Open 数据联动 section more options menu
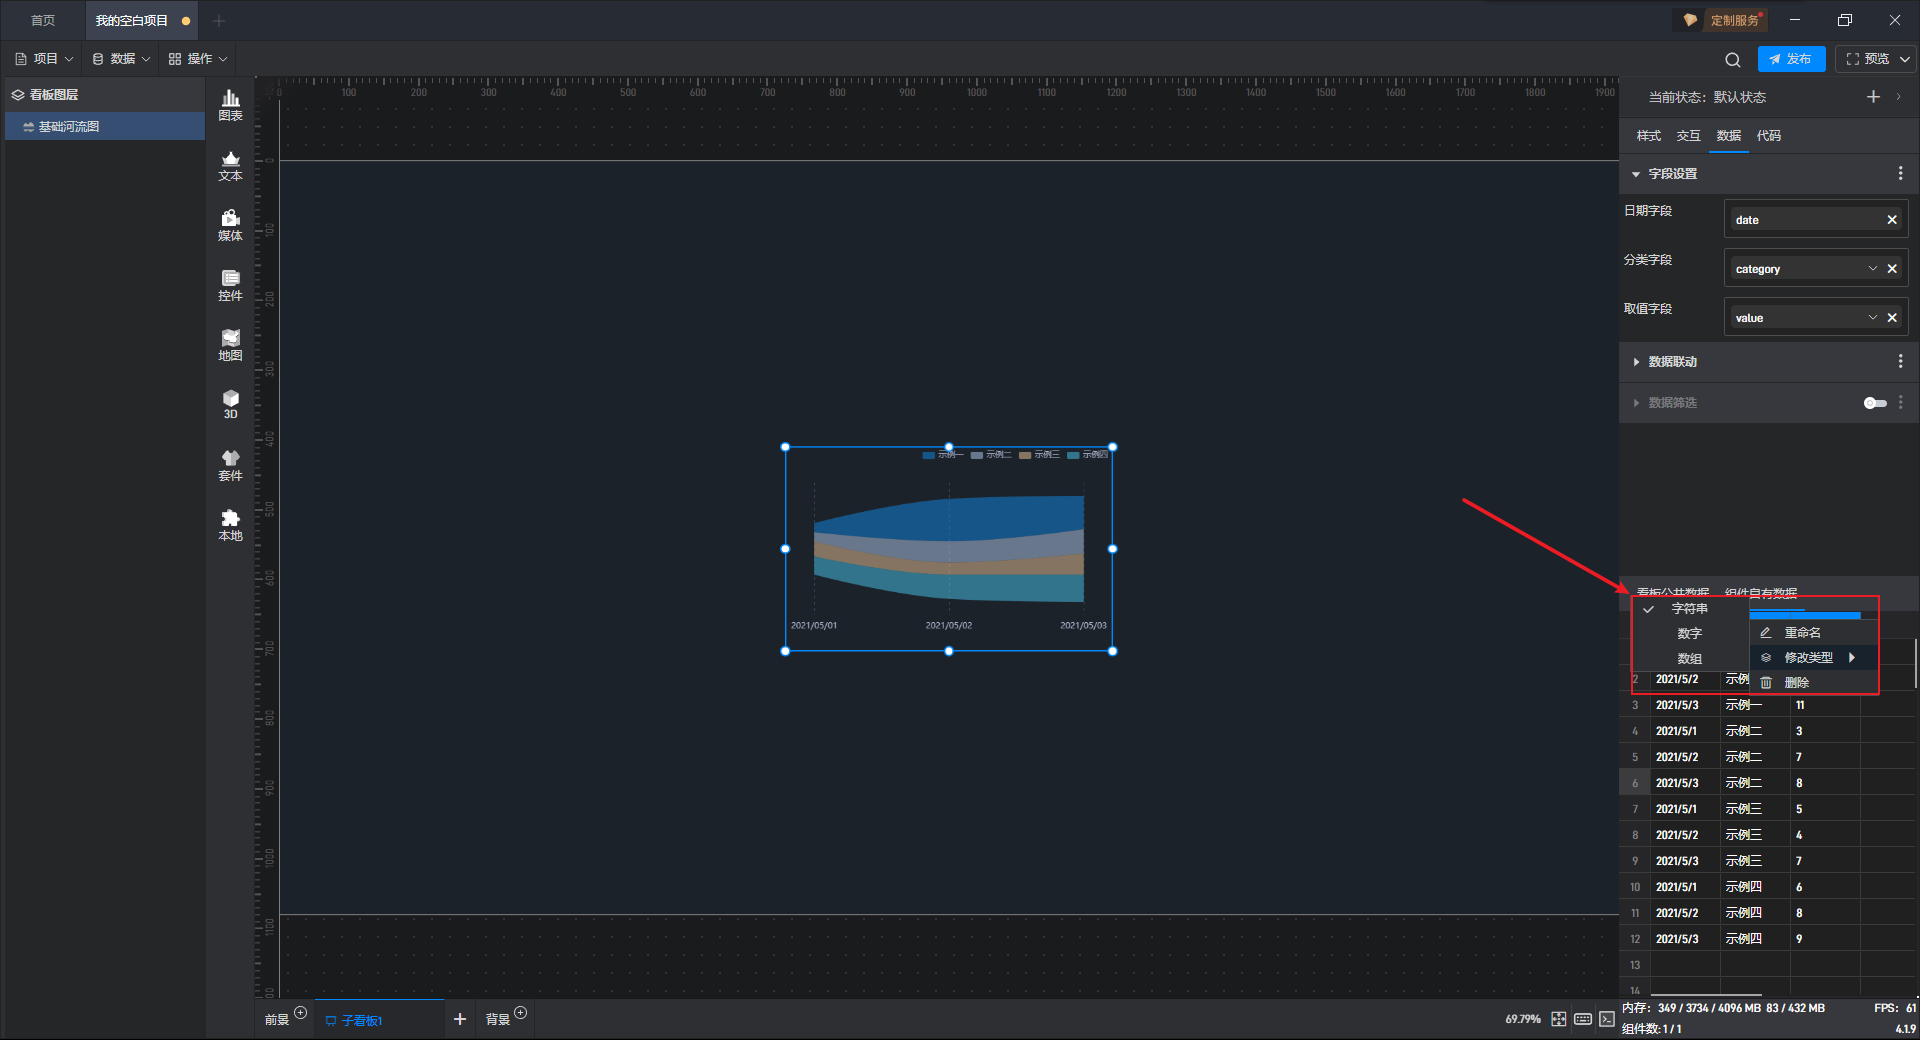 coord(1900,362)
